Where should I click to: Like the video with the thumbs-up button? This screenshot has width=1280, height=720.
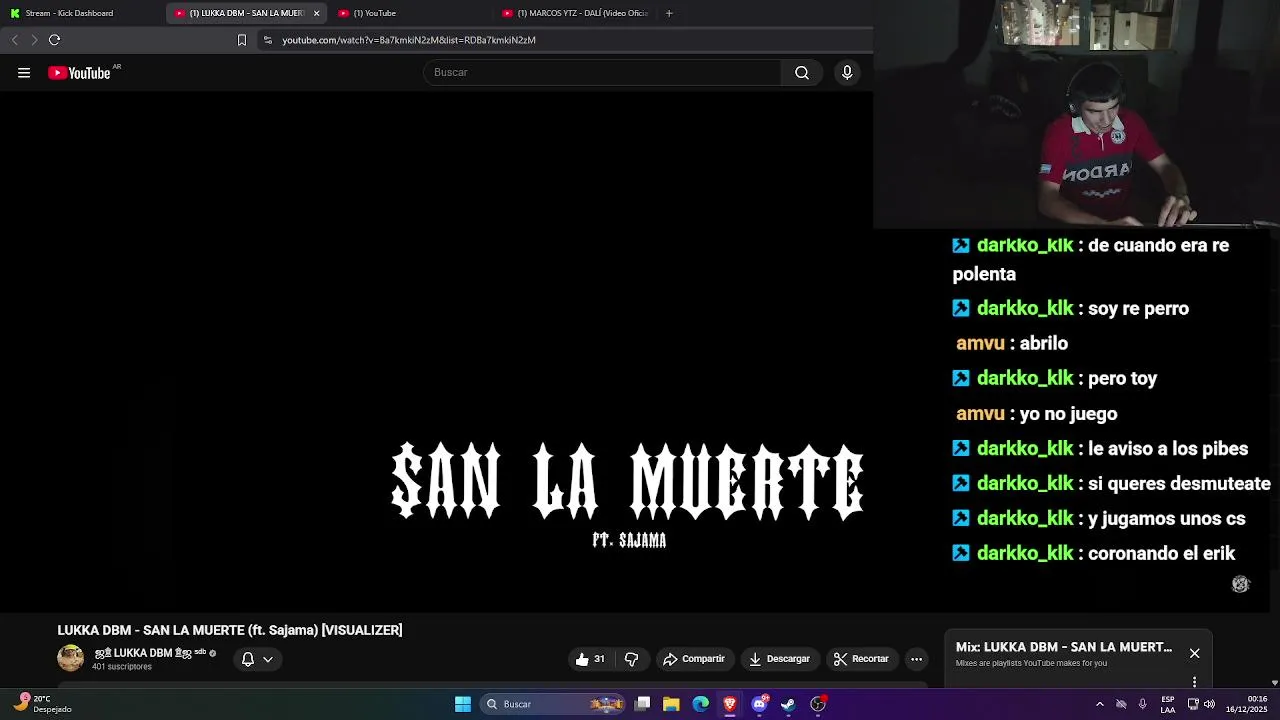pos(590,659)
